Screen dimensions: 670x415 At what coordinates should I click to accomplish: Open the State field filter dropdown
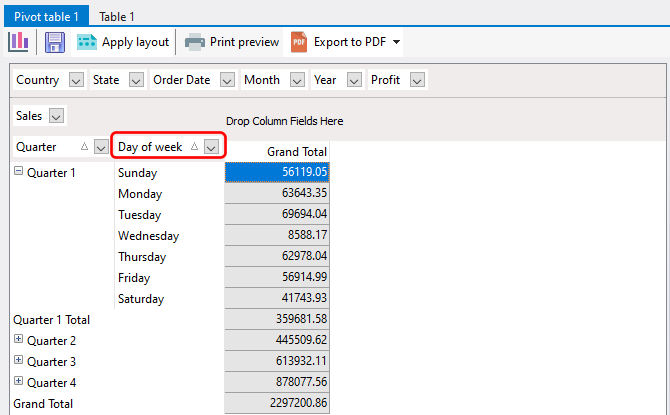[136, 80]
